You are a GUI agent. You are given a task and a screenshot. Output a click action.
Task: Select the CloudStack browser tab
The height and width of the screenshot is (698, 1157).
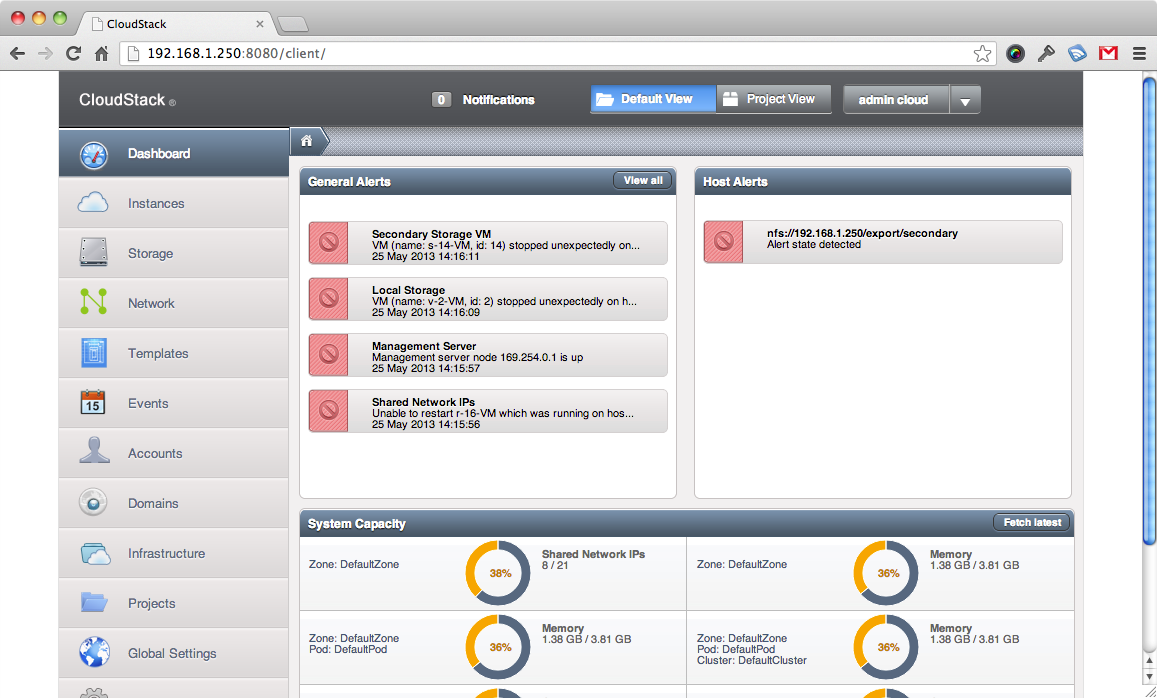pos(177,24)
